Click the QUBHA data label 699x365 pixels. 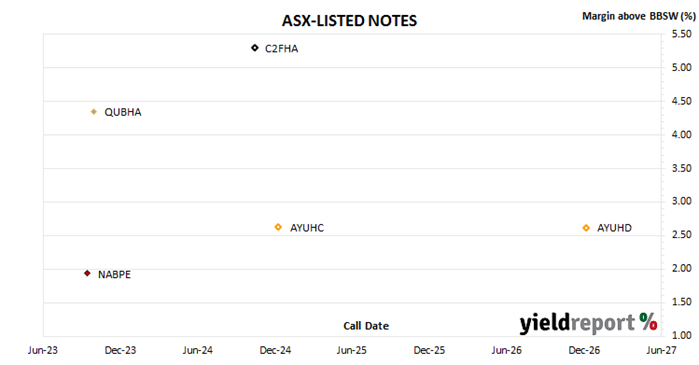tap(123, 112)
